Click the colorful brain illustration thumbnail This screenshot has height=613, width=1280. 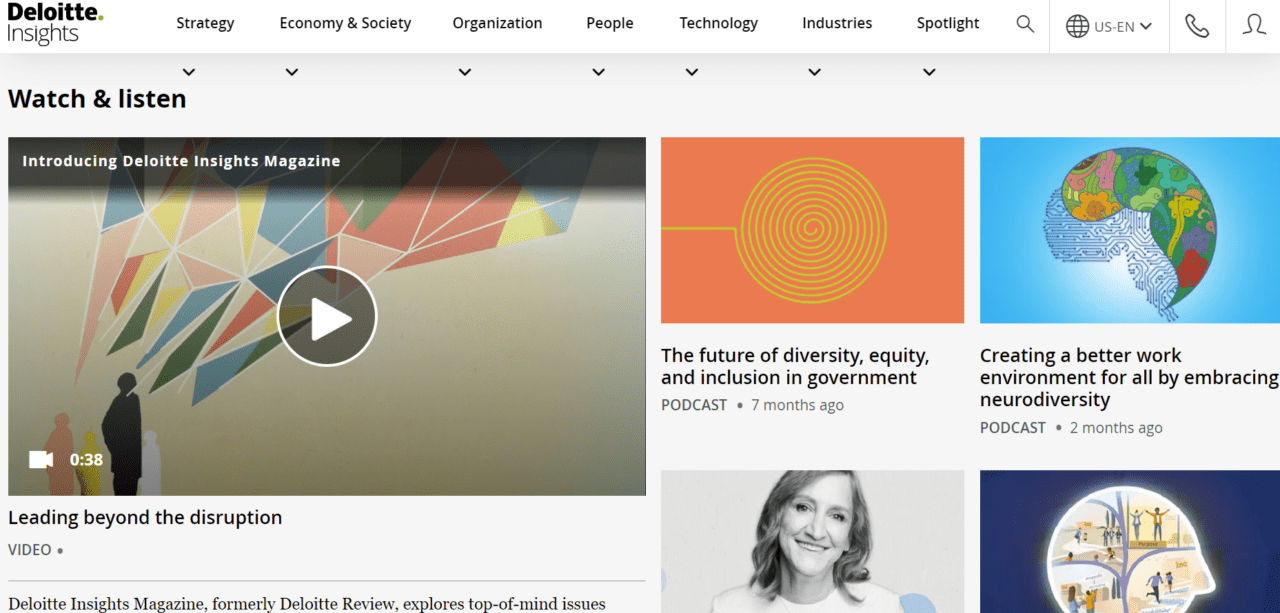1129,230
